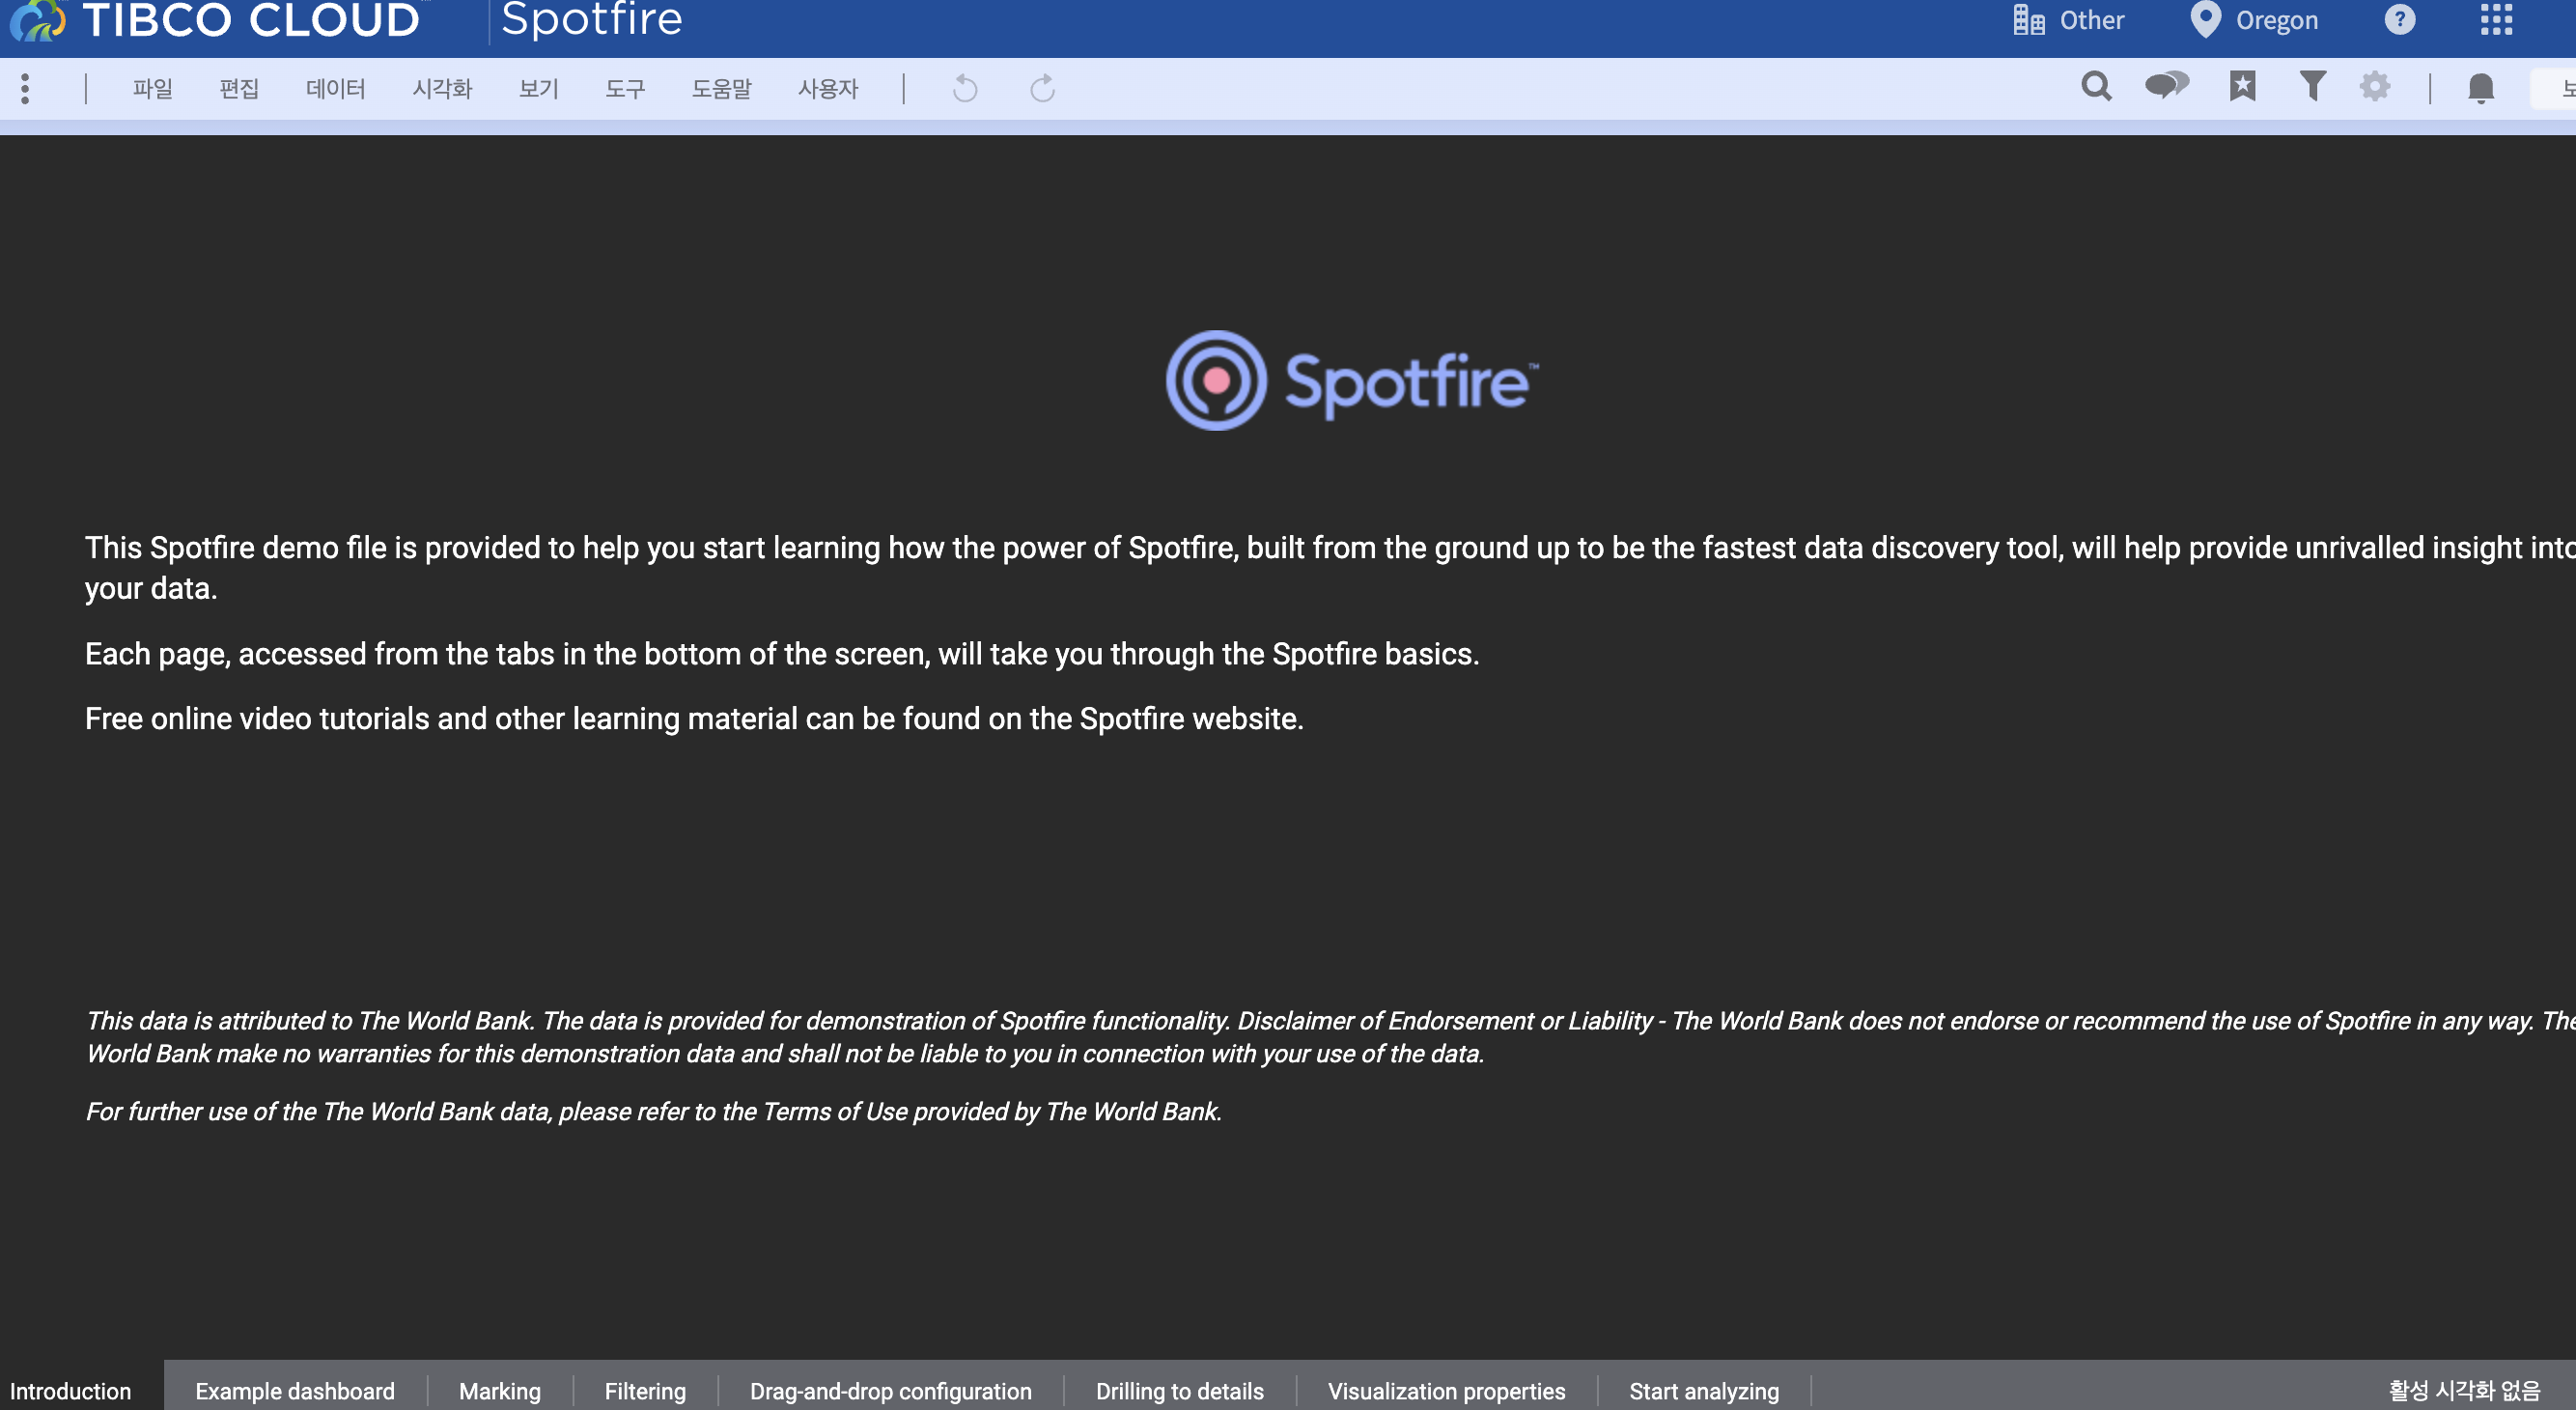Switch to the Filtering tab
Image resolution: width=2576 pixels, height=1410 pixels.
click(645, 1390)
